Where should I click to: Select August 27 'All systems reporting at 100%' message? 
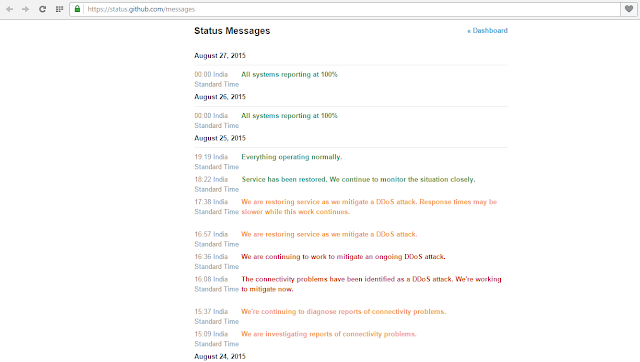click(289, 74)
